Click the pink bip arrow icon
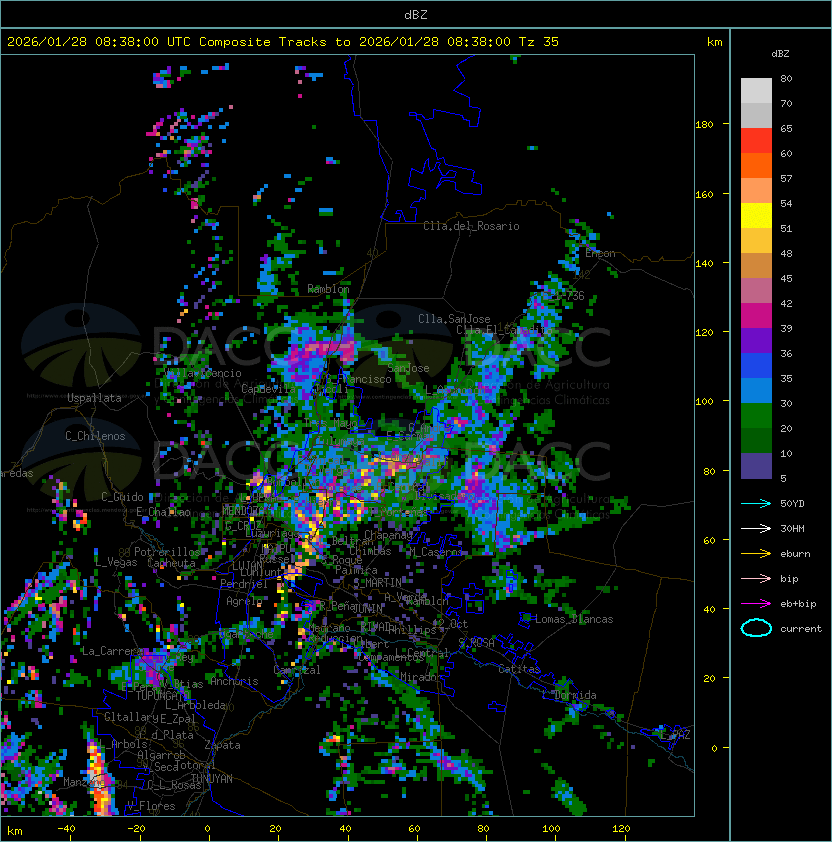The image size is (832, 842). 756,578
